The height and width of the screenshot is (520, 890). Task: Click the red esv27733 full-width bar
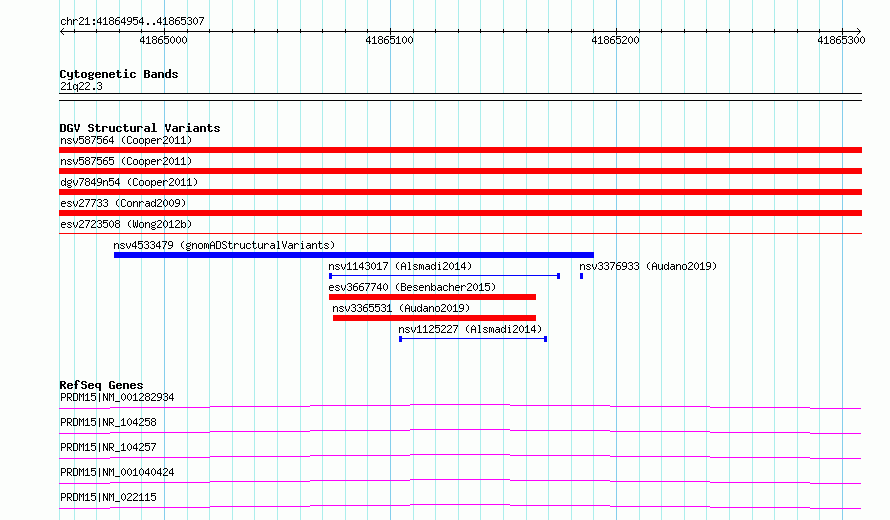coord(460,213)
